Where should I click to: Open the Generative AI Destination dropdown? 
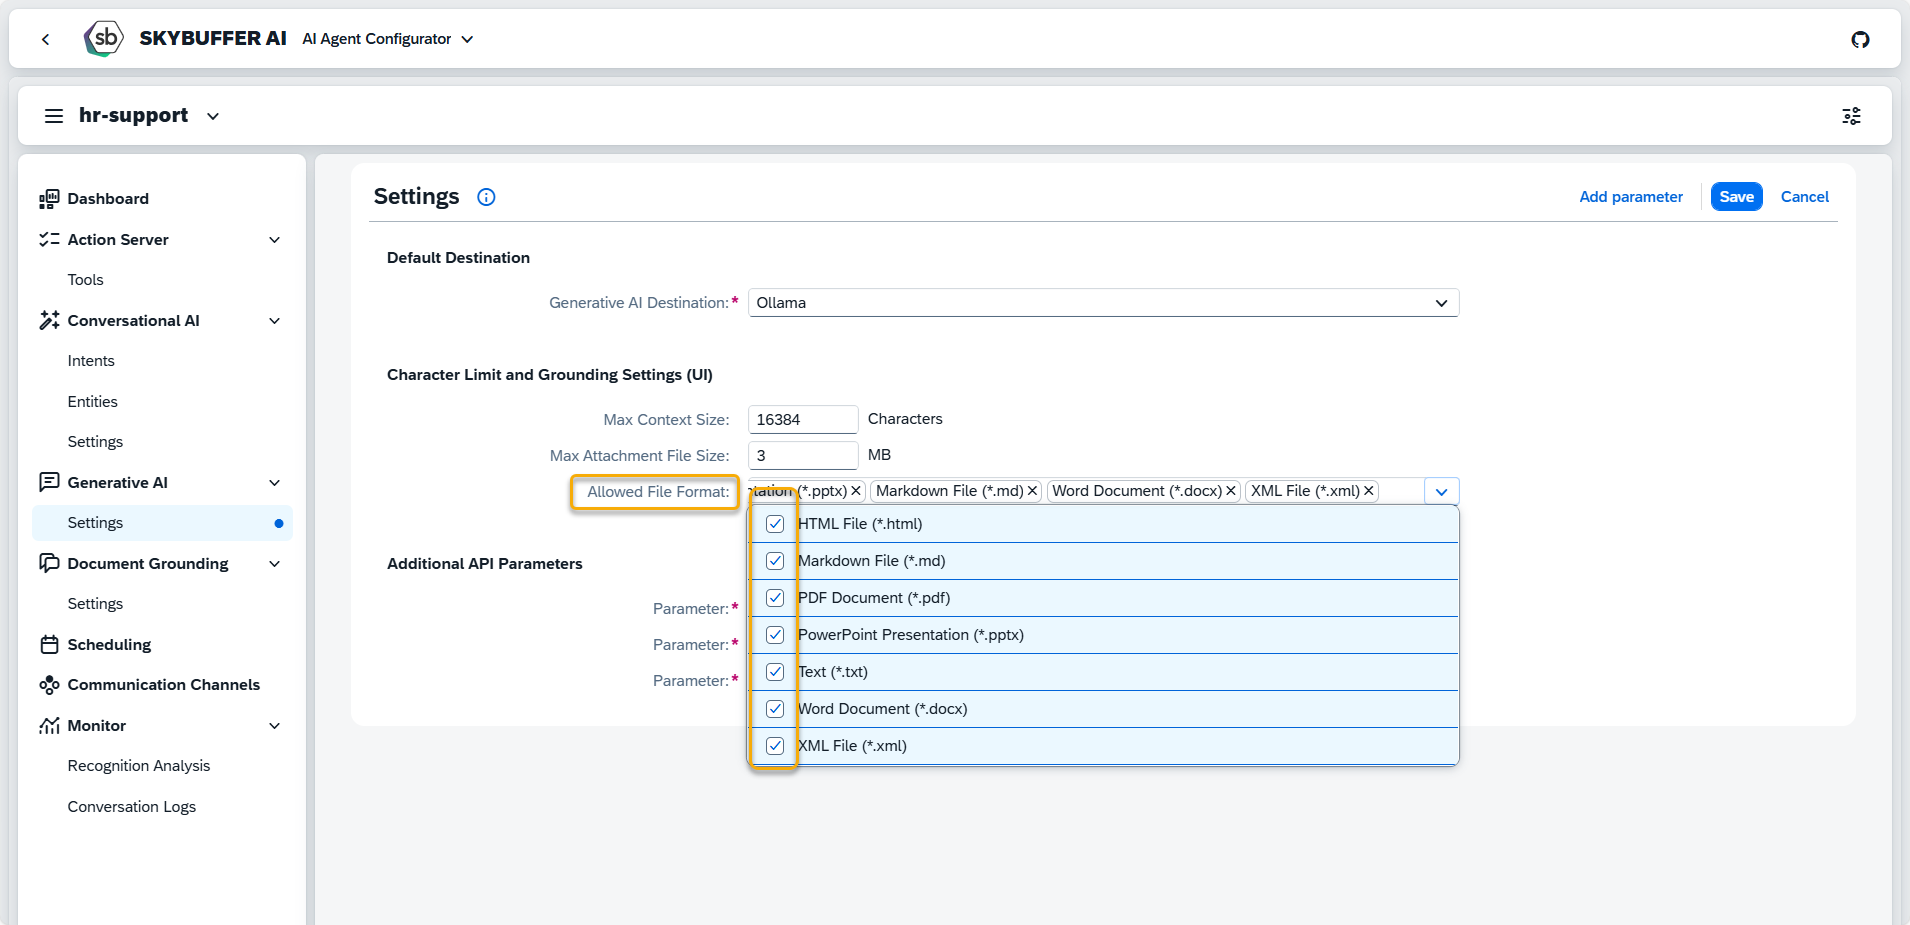pyautogui.click(x=1440, y=303)
